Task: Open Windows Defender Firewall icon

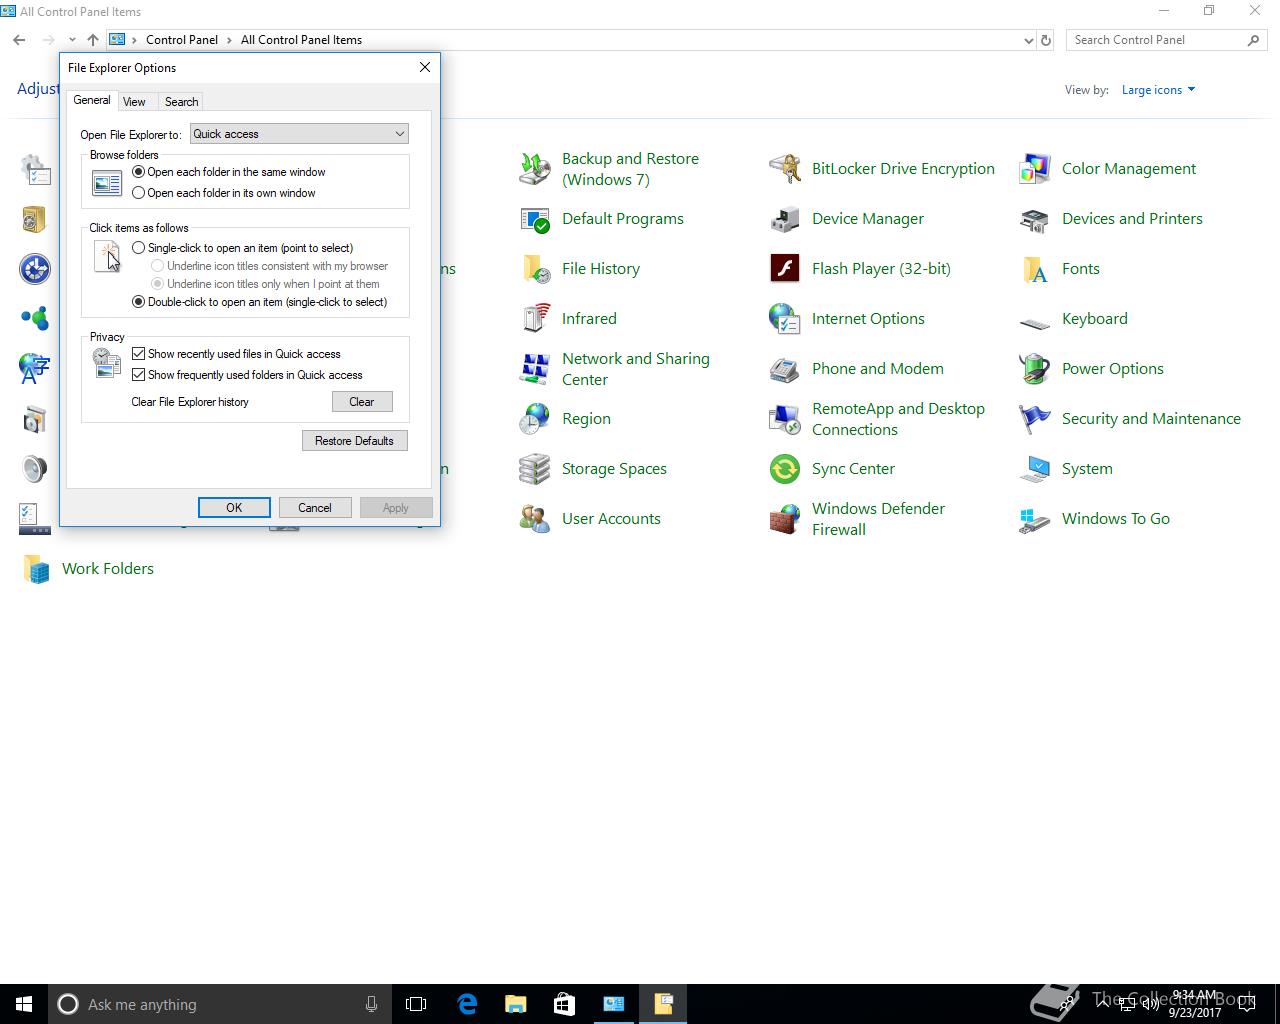Action: (785, 519)
